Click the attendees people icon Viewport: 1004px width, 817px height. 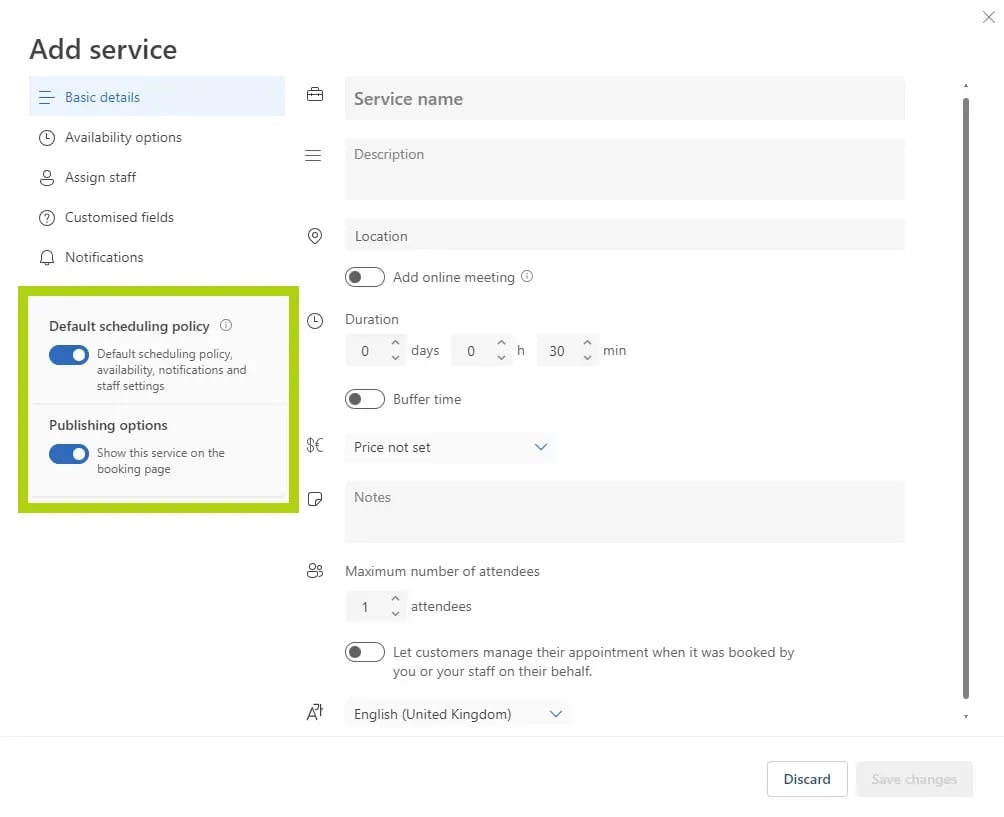315,571
